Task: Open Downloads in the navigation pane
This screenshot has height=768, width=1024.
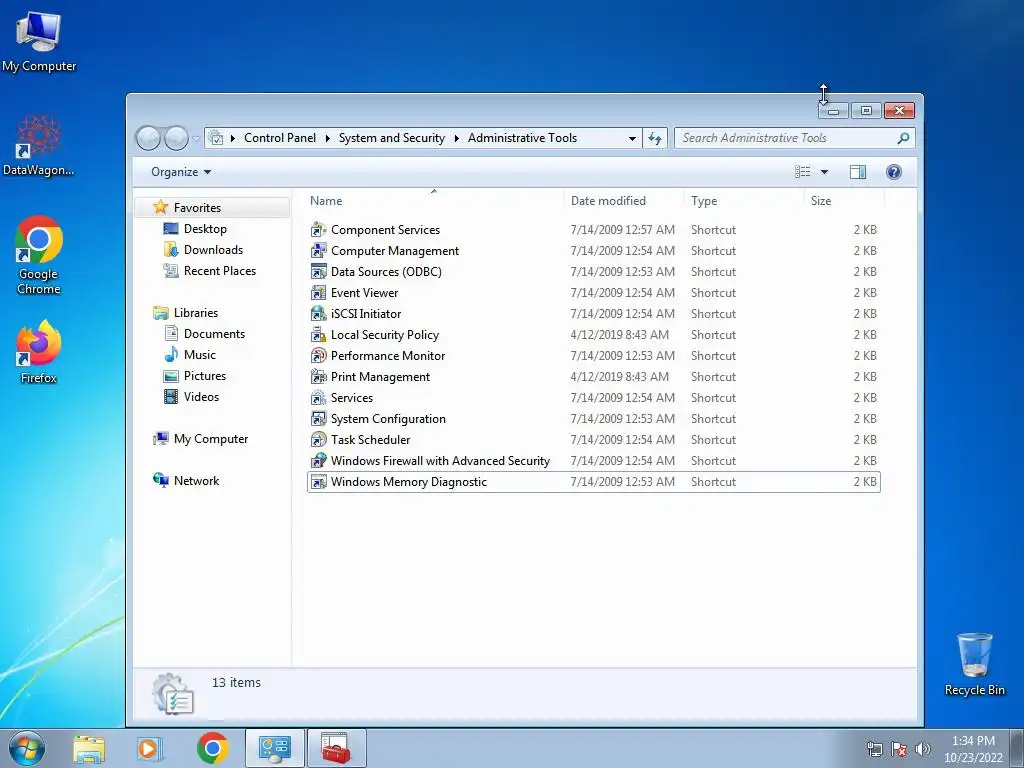Action: click(x=212, y=249)
